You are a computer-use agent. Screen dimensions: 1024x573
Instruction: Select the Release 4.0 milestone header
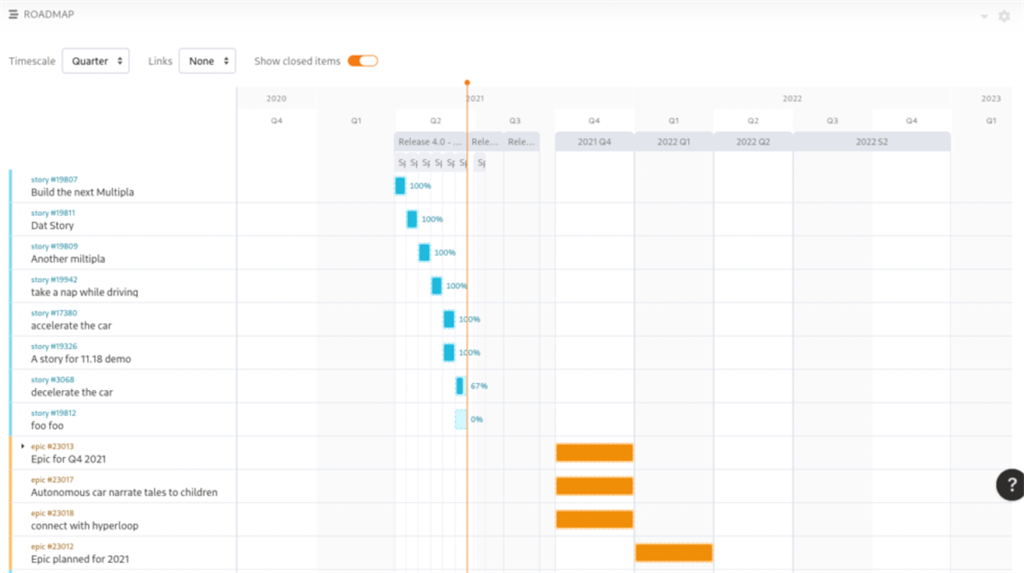tap(430, 142)
